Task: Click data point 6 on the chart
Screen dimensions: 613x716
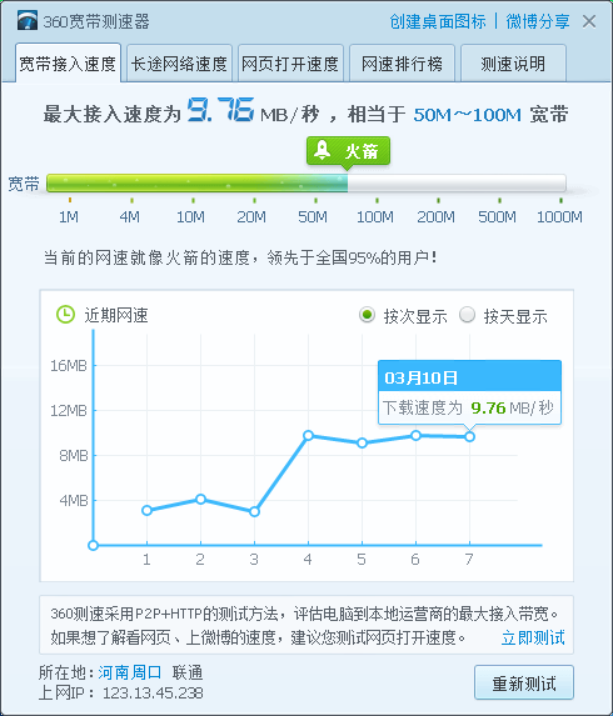Action: tap(416, 435)
